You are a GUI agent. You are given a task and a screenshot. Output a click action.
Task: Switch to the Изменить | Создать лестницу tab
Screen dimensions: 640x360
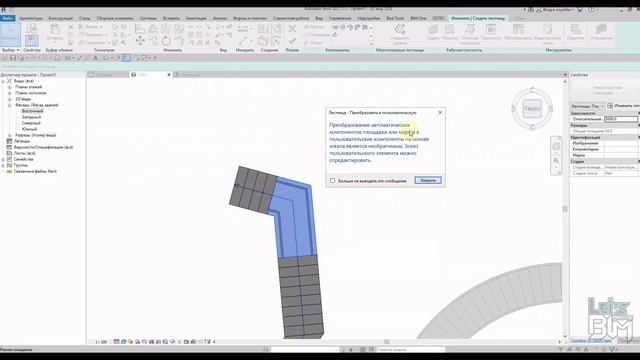pyautogui.click(x=478, y=18)
